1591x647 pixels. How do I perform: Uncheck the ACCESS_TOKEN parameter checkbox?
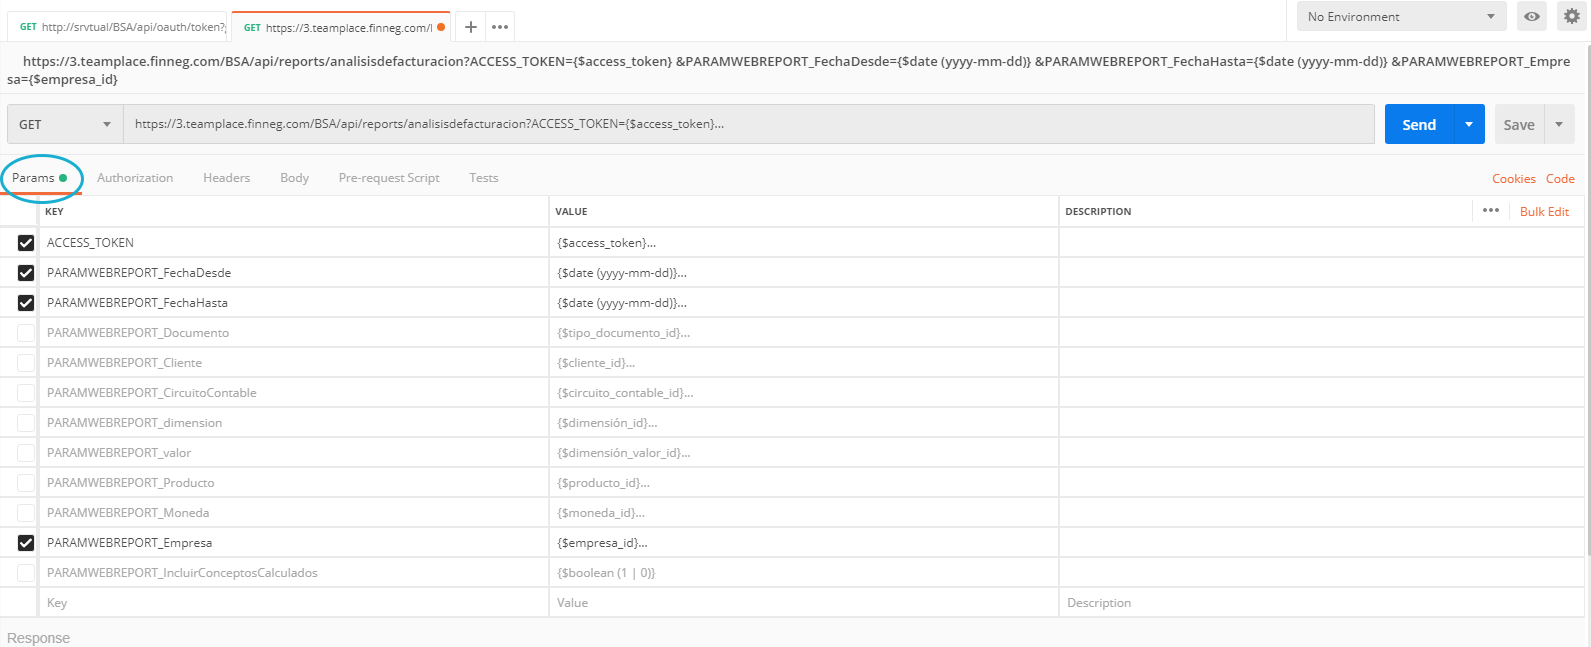[x=26, y=243]
